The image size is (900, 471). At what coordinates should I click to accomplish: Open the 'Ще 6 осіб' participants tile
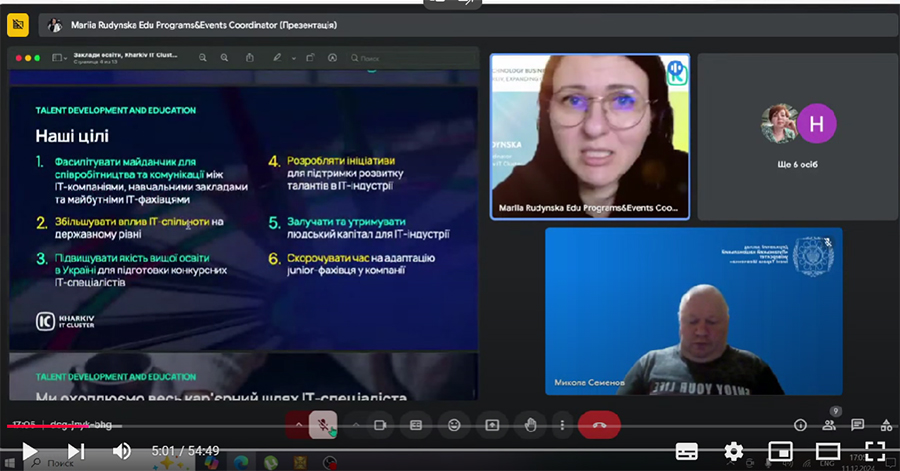(x=797, y=137)
